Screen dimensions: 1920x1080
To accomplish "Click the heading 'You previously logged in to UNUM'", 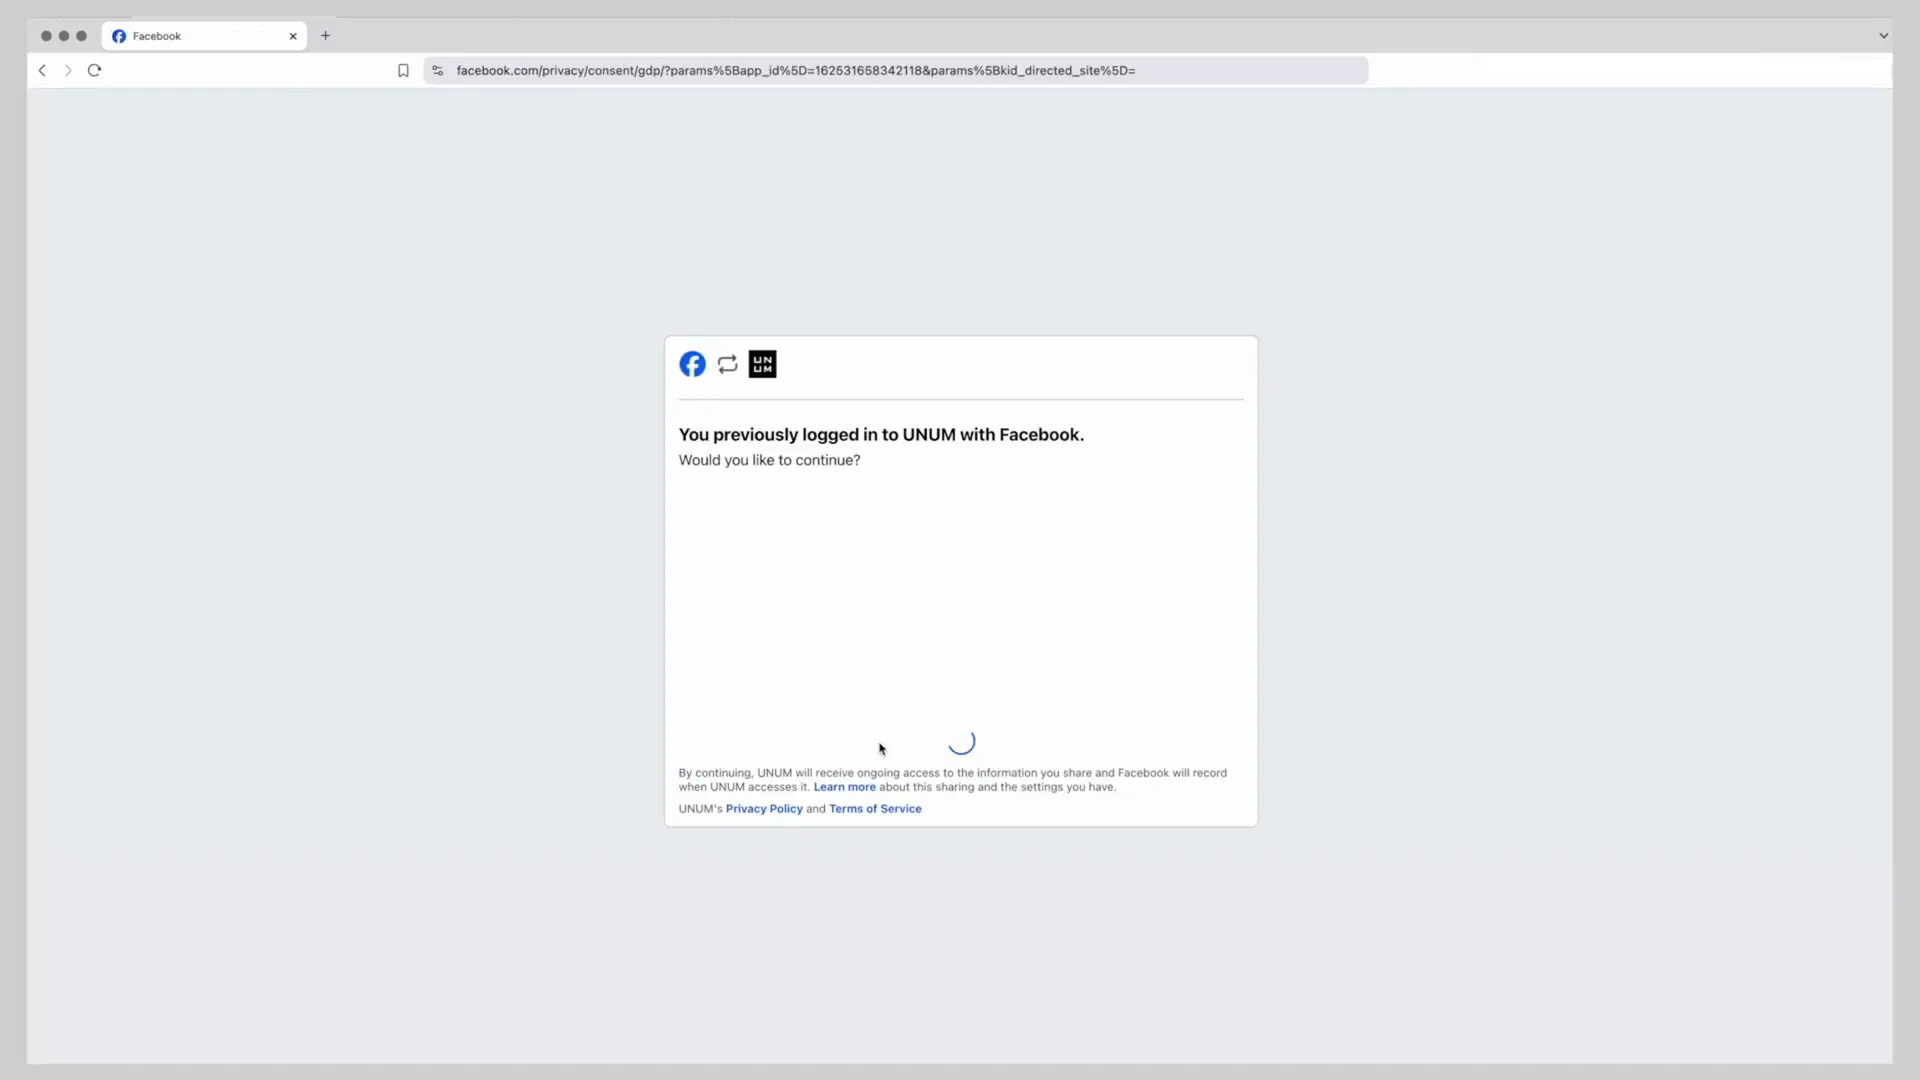I will click(x=881, y=434).
